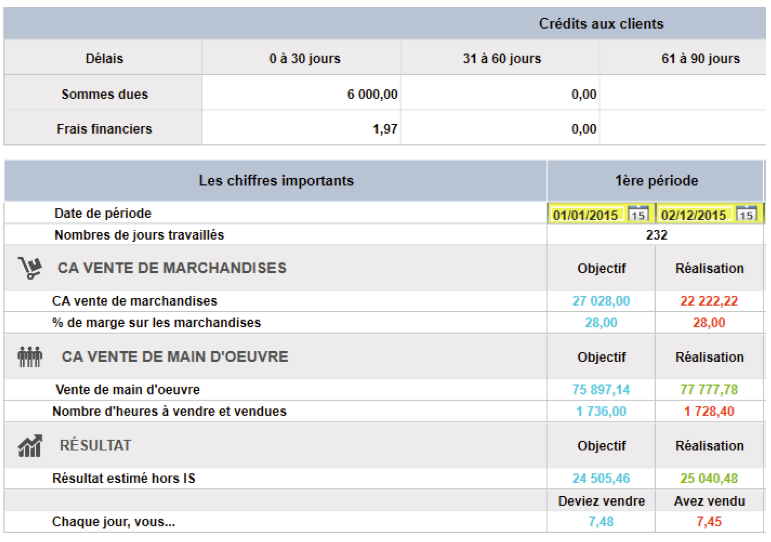Select the Les chiffres importants header
This screenshot has width=771, height=542.
coord(276,181)
